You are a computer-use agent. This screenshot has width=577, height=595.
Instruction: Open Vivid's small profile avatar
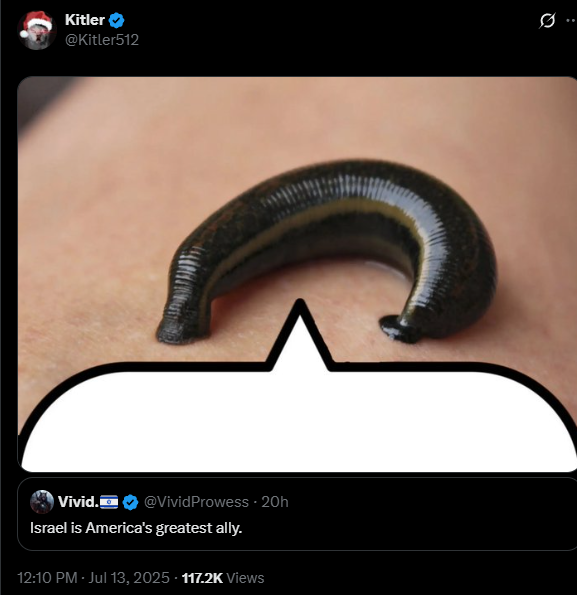(42, 502)
